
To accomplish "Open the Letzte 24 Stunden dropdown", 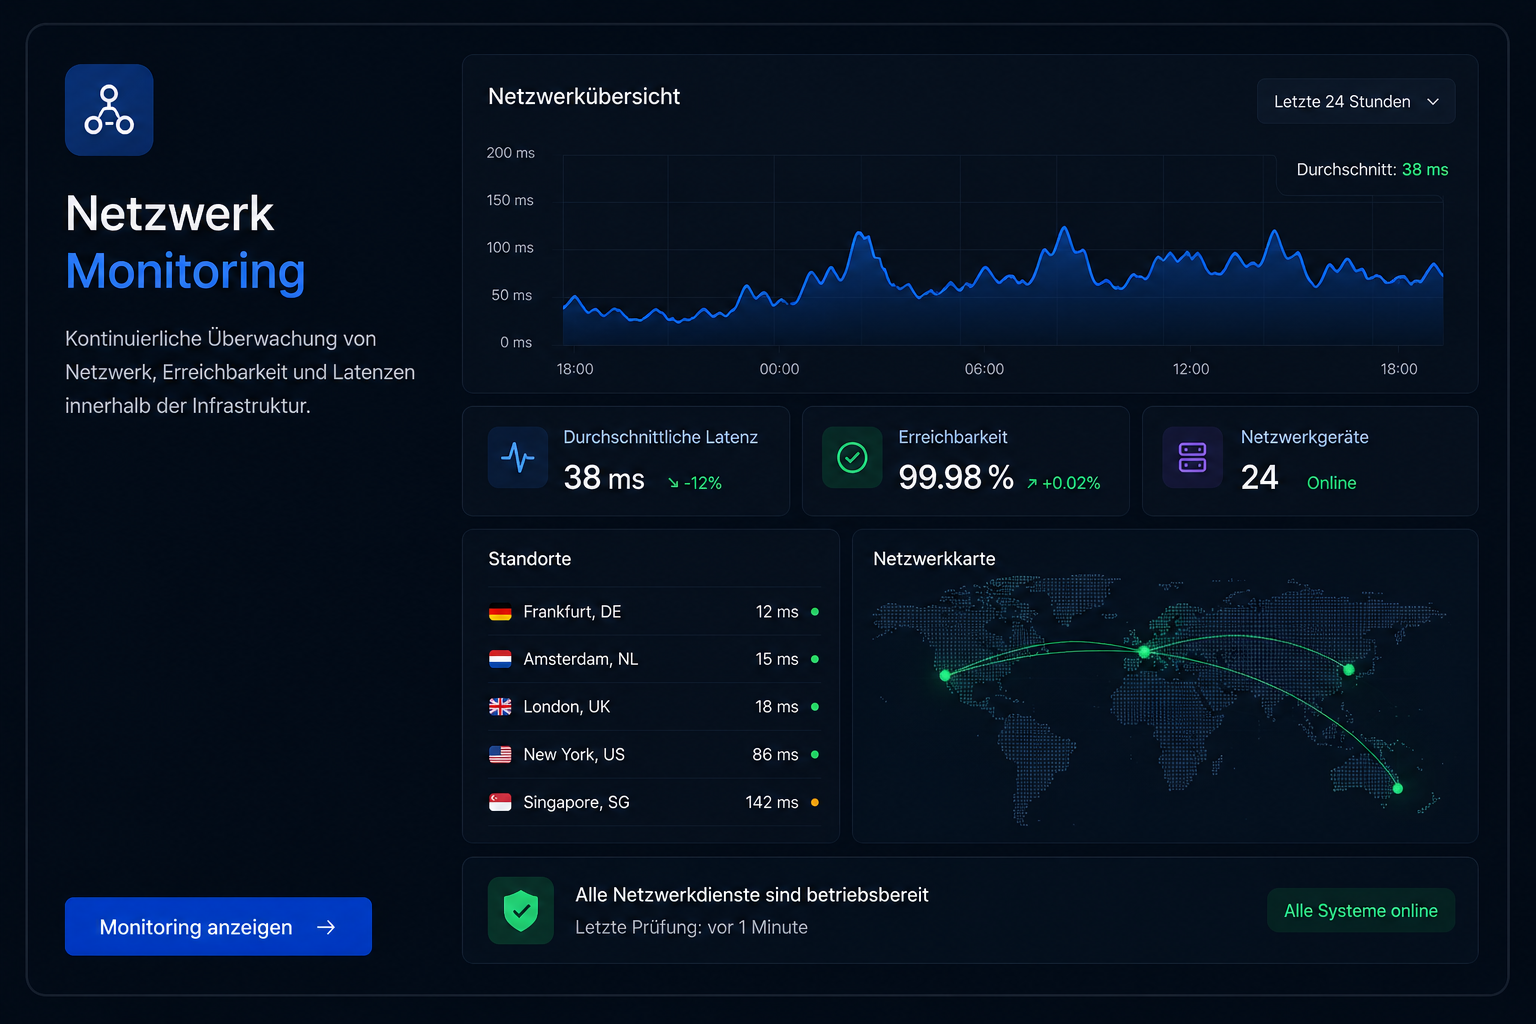I will tap(1356, 101).
